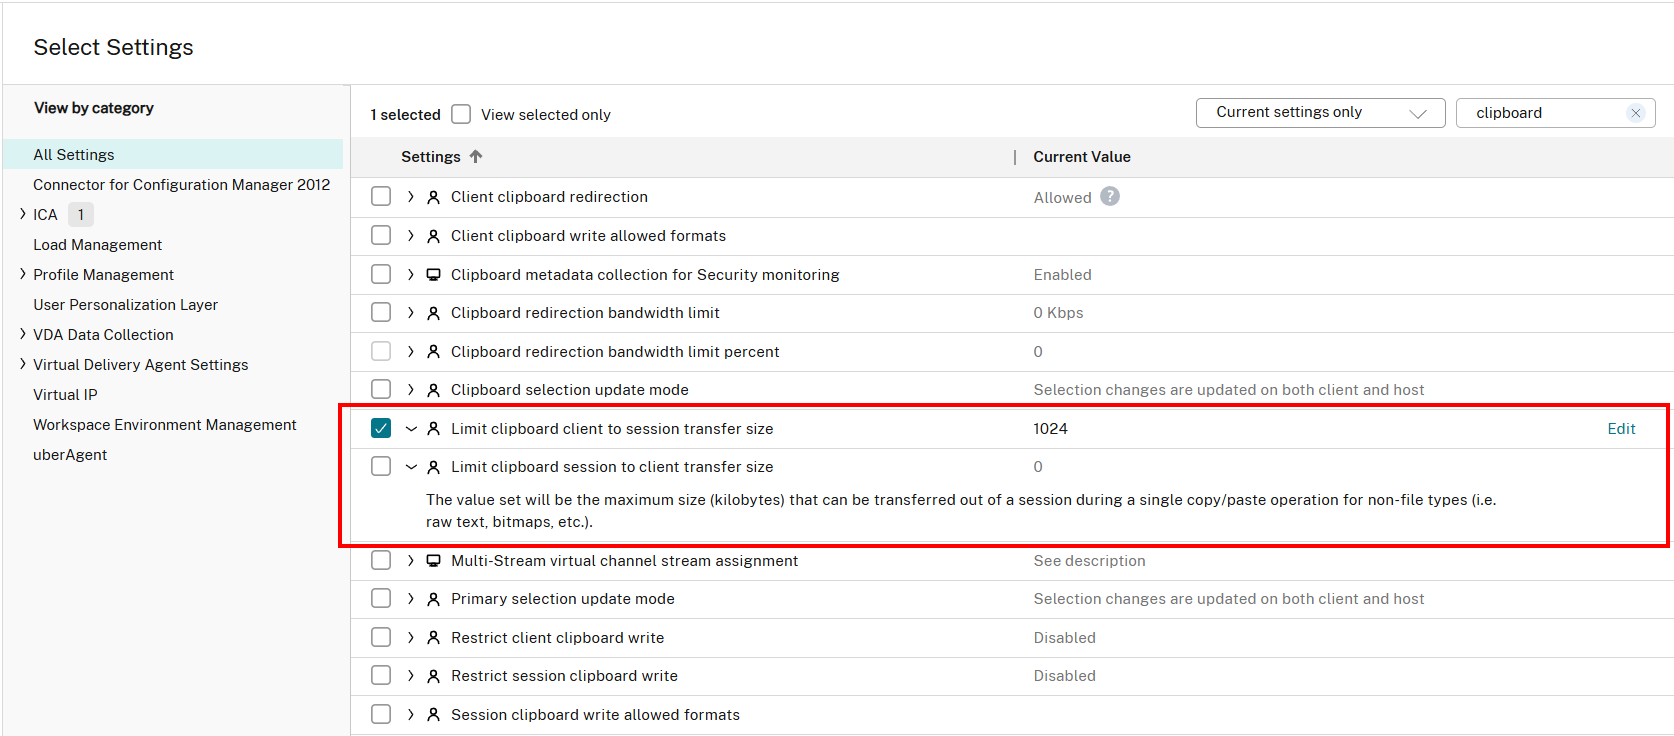Expand the Clipboard selection update mode row
Screen dimensions: 1674x736
411,390
